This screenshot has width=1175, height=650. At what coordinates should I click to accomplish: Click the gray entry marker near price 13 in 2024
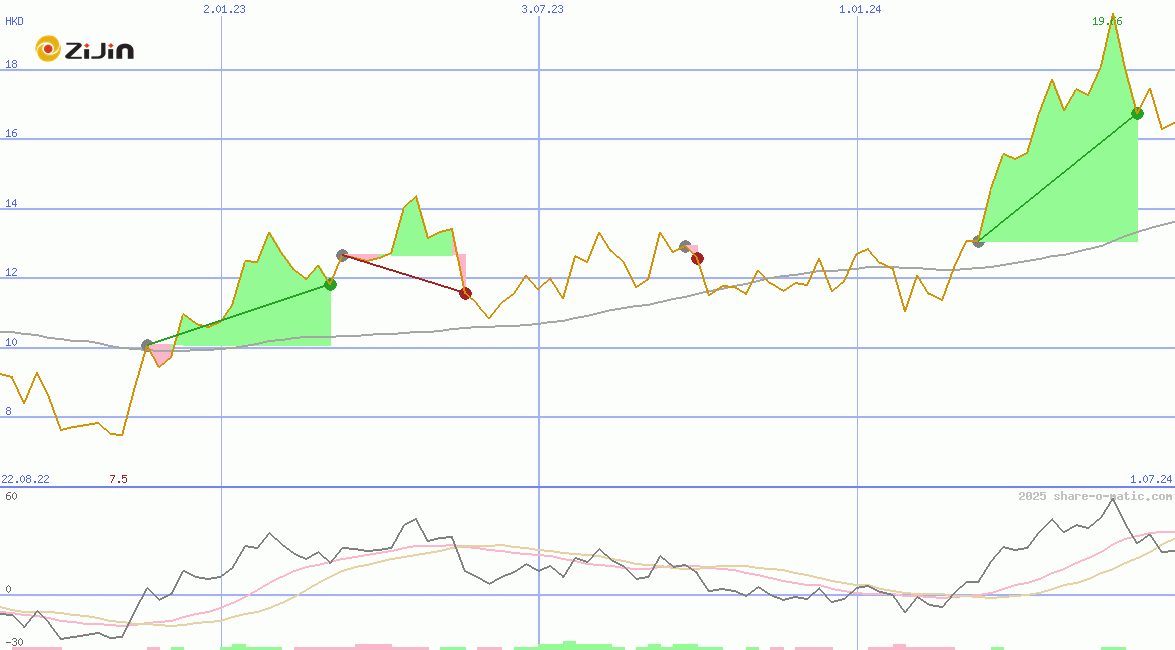(978, 241)
